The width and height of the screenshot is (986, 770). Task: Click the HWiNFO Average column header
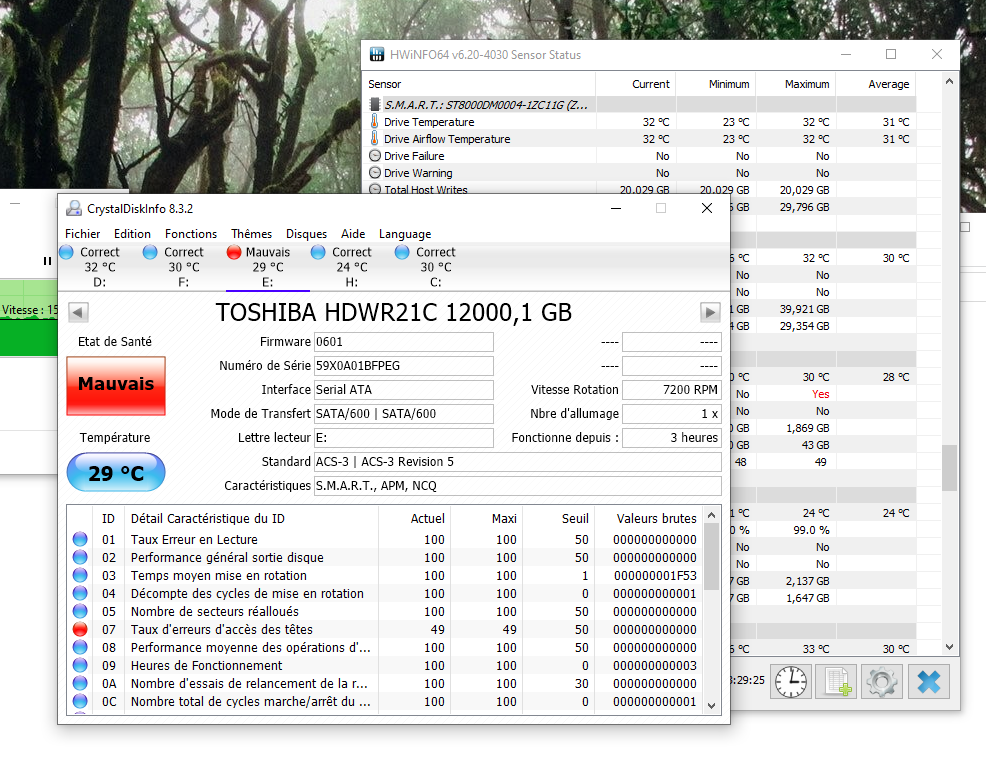876,84
